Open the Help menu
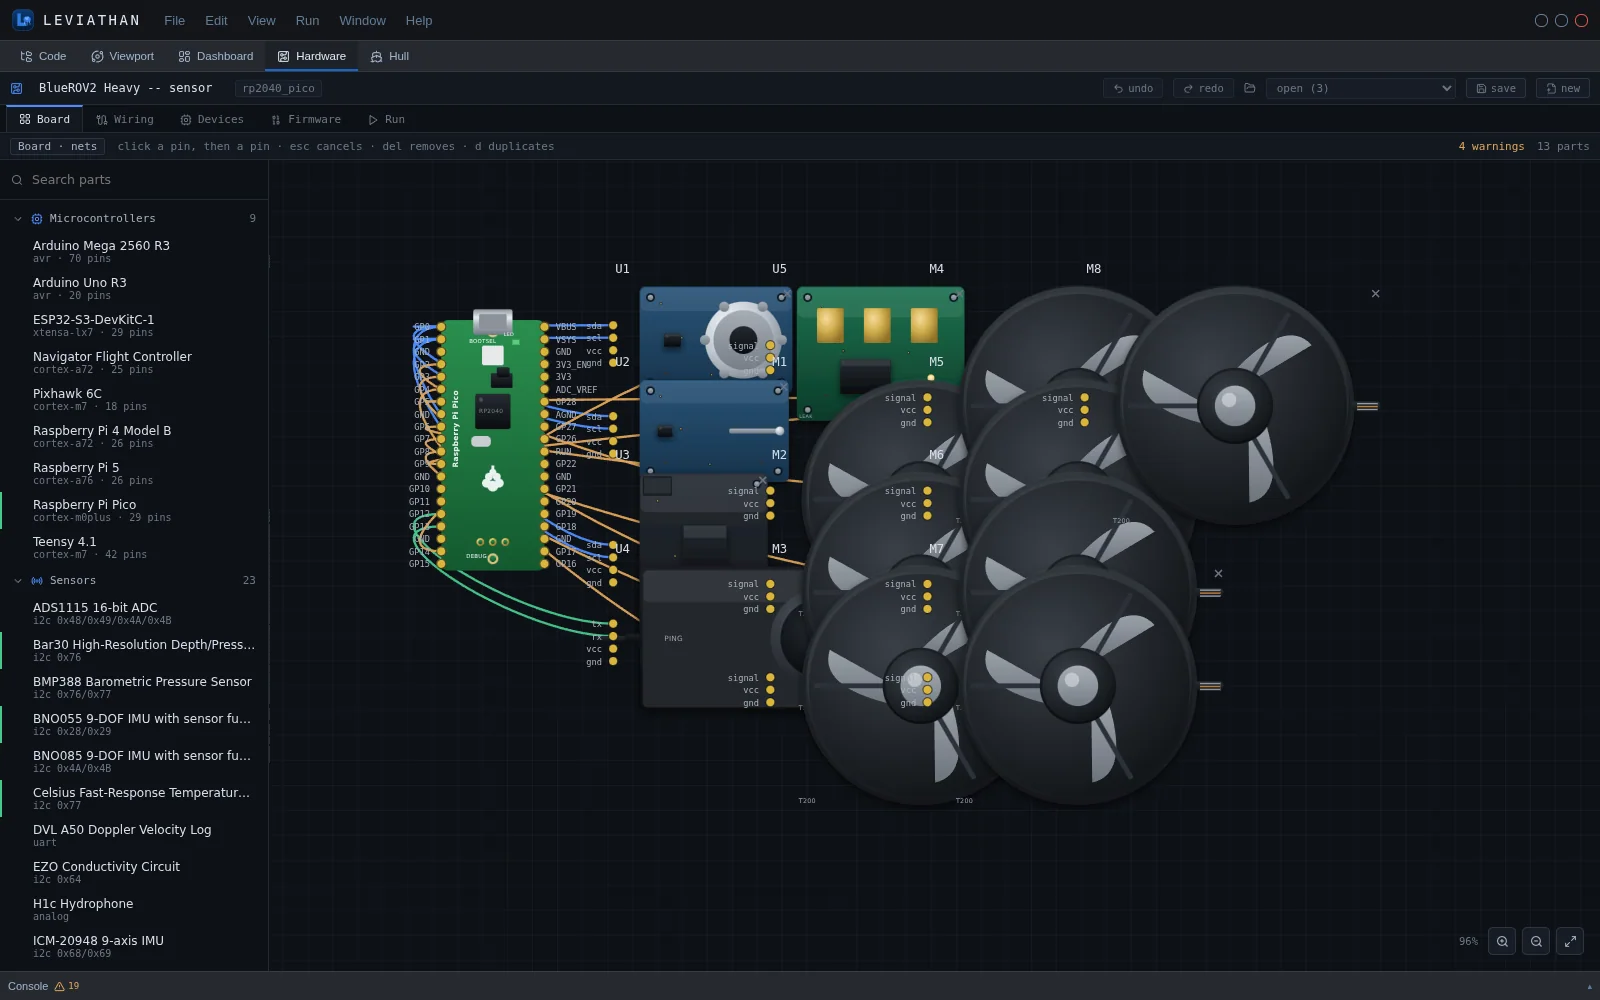 419,20
